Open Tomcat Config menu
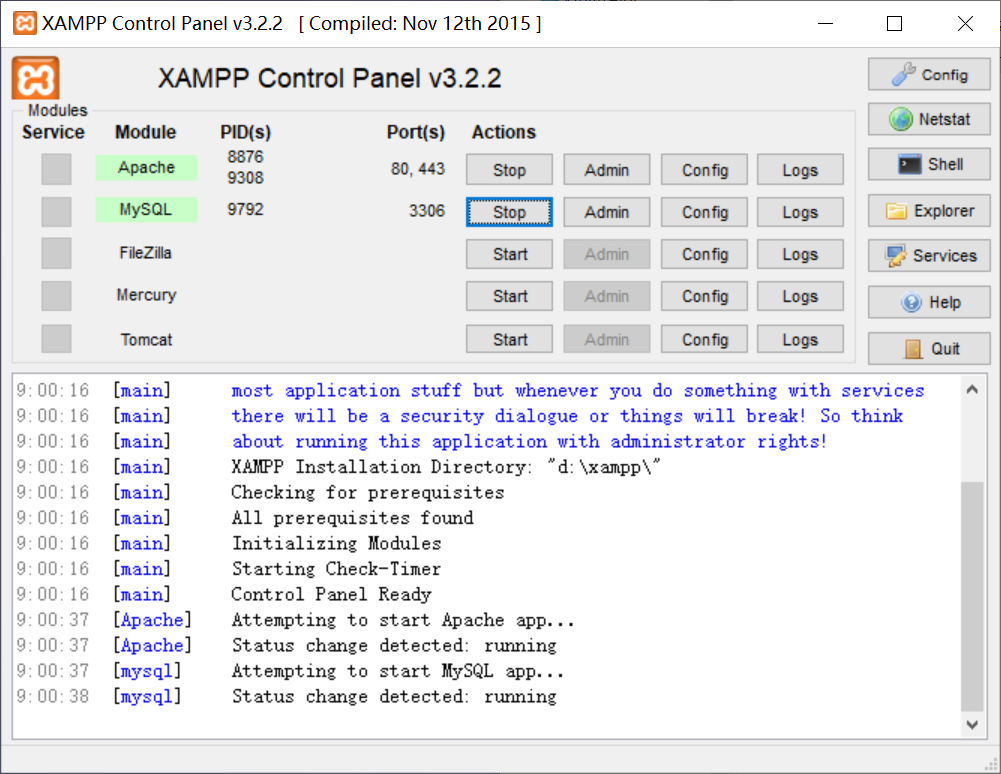This screenshot has height=774, width=1001. click(x=705, y=339)
